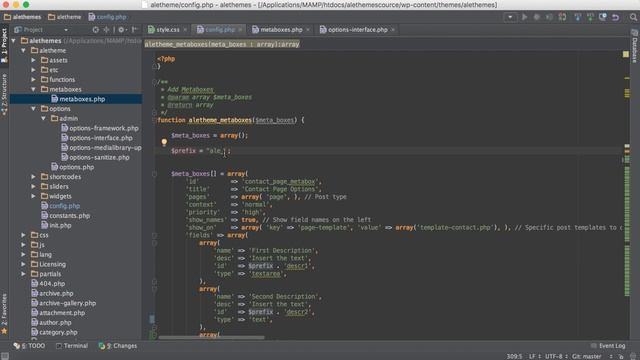Viewport: 640px width, 360px height.
Task: Select init.php in project tree
Action: coord(60,225)
